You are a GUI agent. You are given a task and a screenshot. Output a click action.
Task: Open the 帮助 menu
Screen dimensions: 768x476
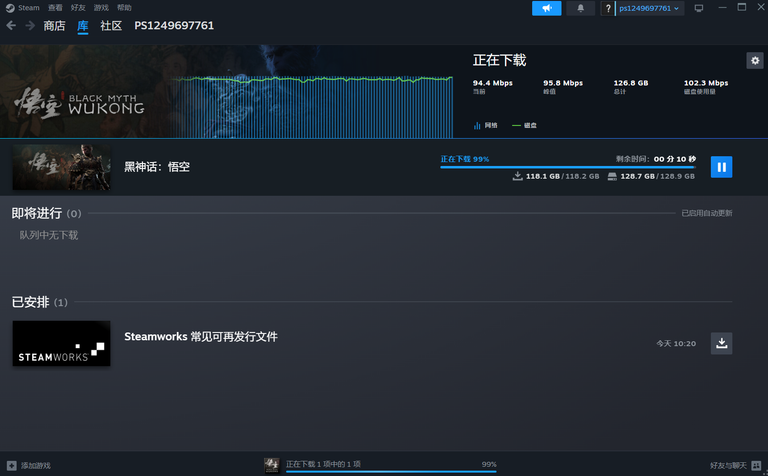(x=124, y=8)
